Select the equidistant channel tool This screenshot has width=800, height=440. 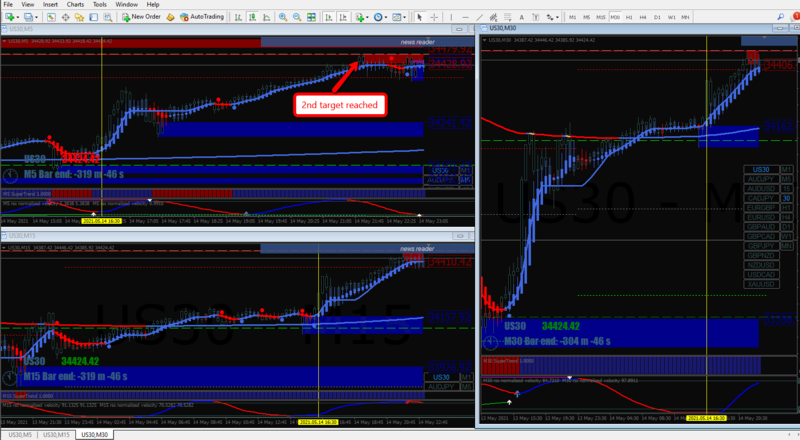point(493,17)
